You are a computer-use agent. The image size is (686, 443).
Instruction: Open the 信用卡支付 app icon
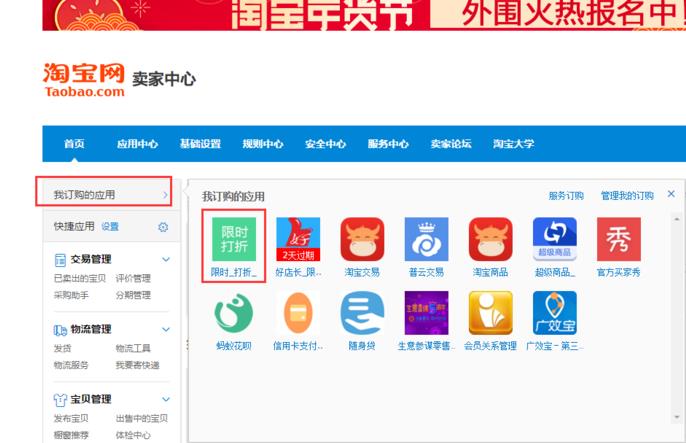point(298,313)
